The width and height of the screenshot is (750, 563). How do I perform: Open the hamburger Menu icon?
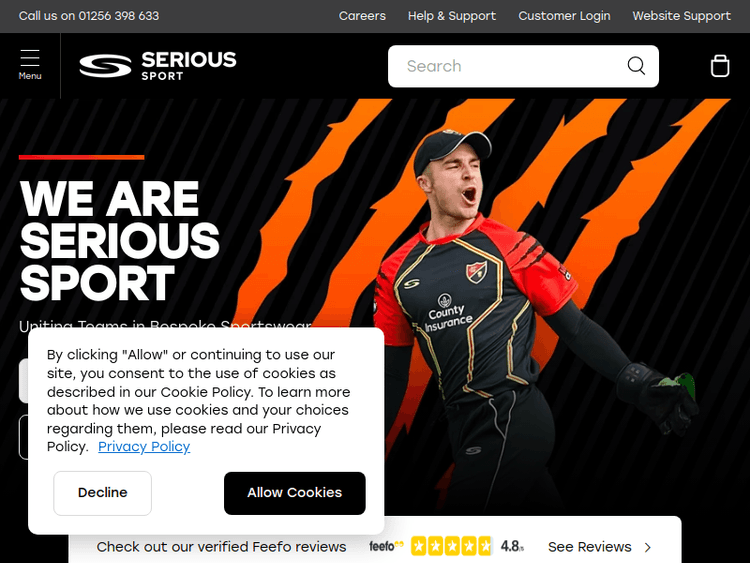pyautogui.click(x=30, y=64)
